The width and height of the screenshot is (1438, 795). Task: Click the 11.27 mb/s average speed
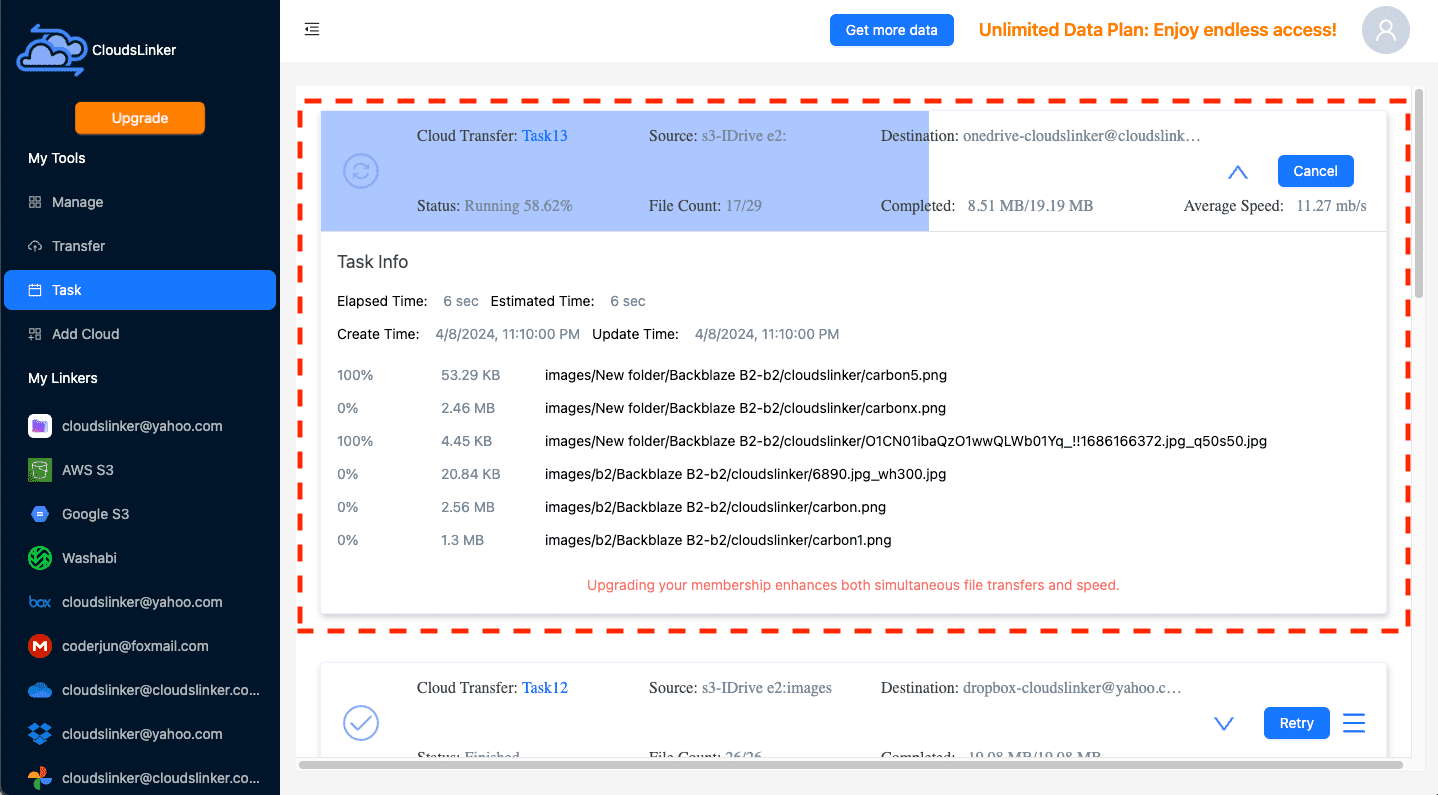click(1331, 206)
